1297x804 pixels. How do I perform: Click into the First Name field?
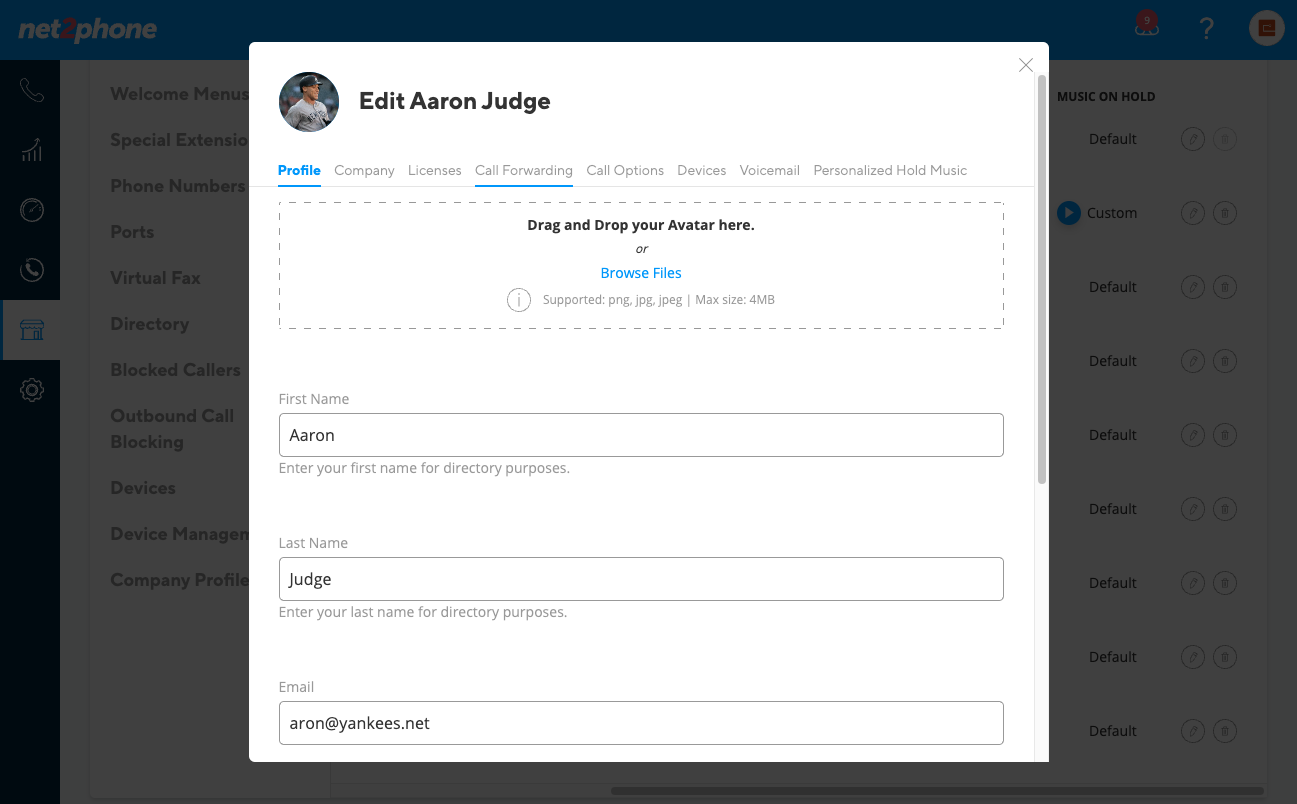tap(641, 435)
